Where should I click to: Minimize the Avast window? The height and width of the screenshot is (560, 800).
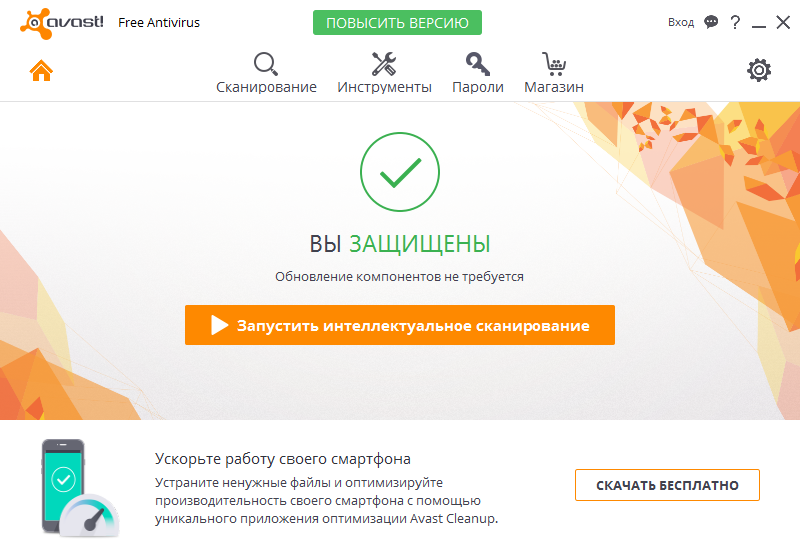pos(760,22)
